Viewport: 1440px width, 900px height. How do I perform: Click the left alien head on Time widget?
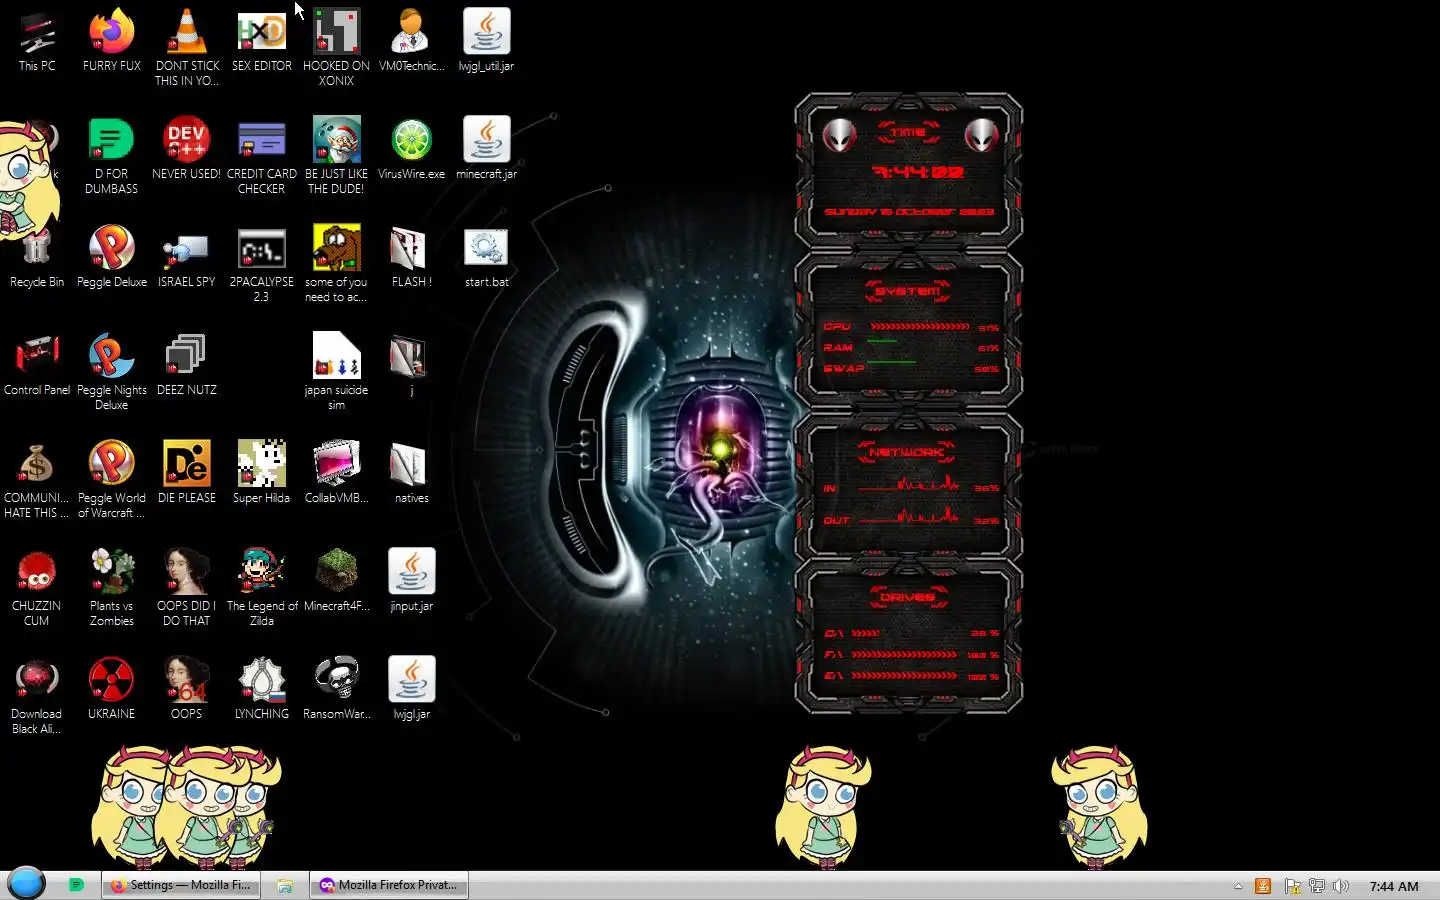tap(839, 135)
